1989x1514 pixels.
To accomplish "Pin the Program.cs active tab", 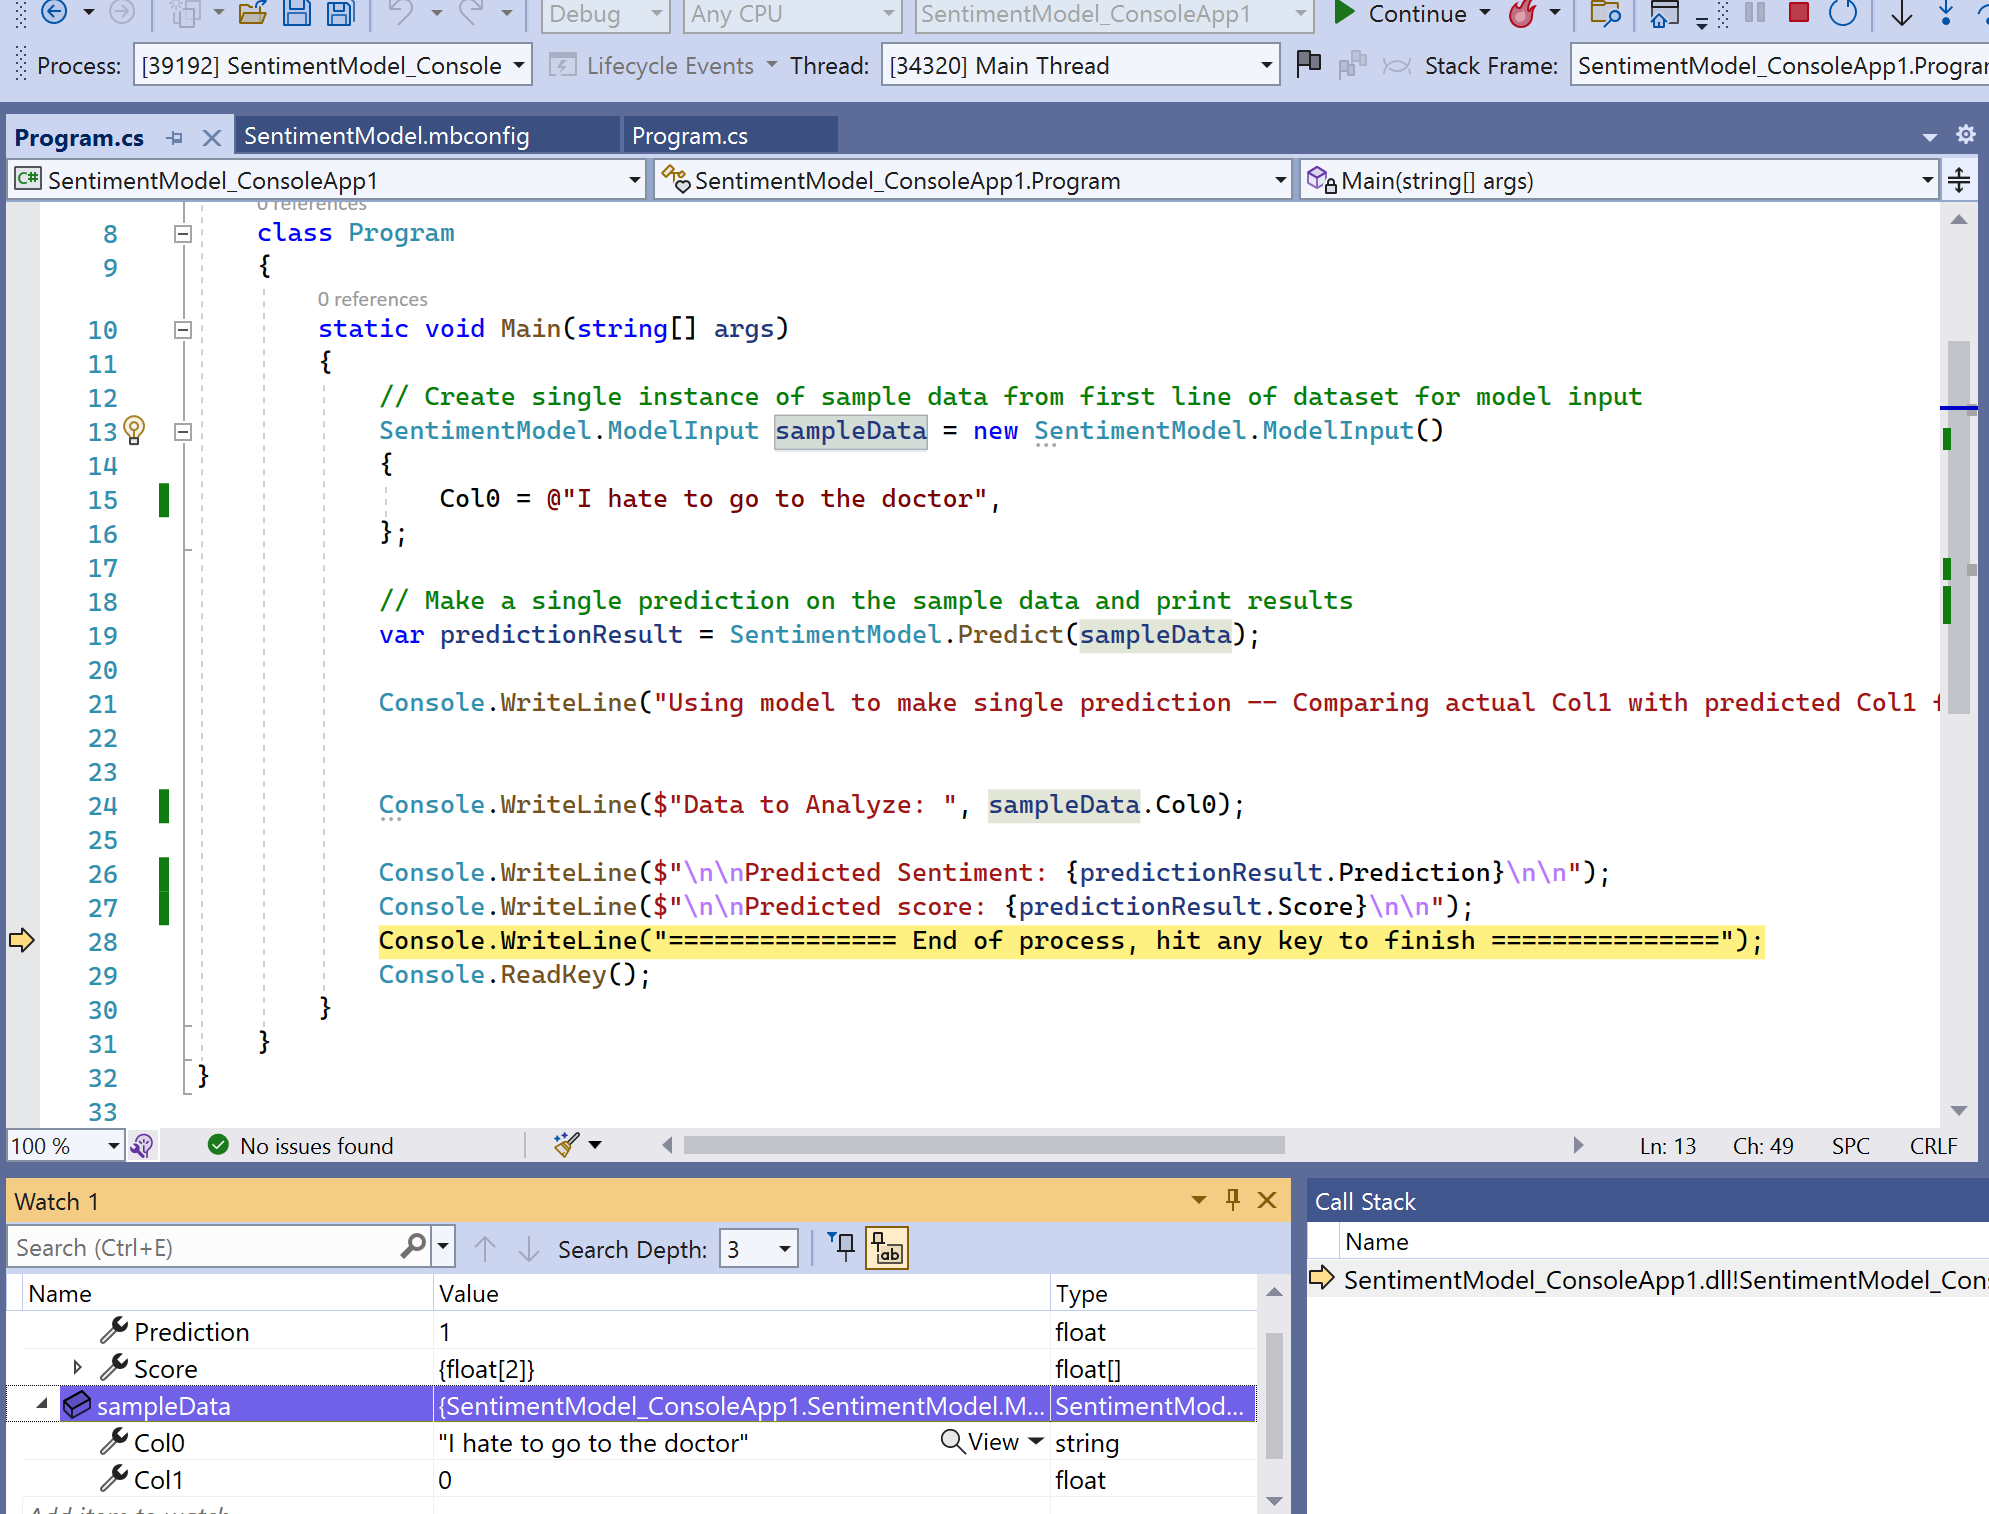I will tap(175, 137).
